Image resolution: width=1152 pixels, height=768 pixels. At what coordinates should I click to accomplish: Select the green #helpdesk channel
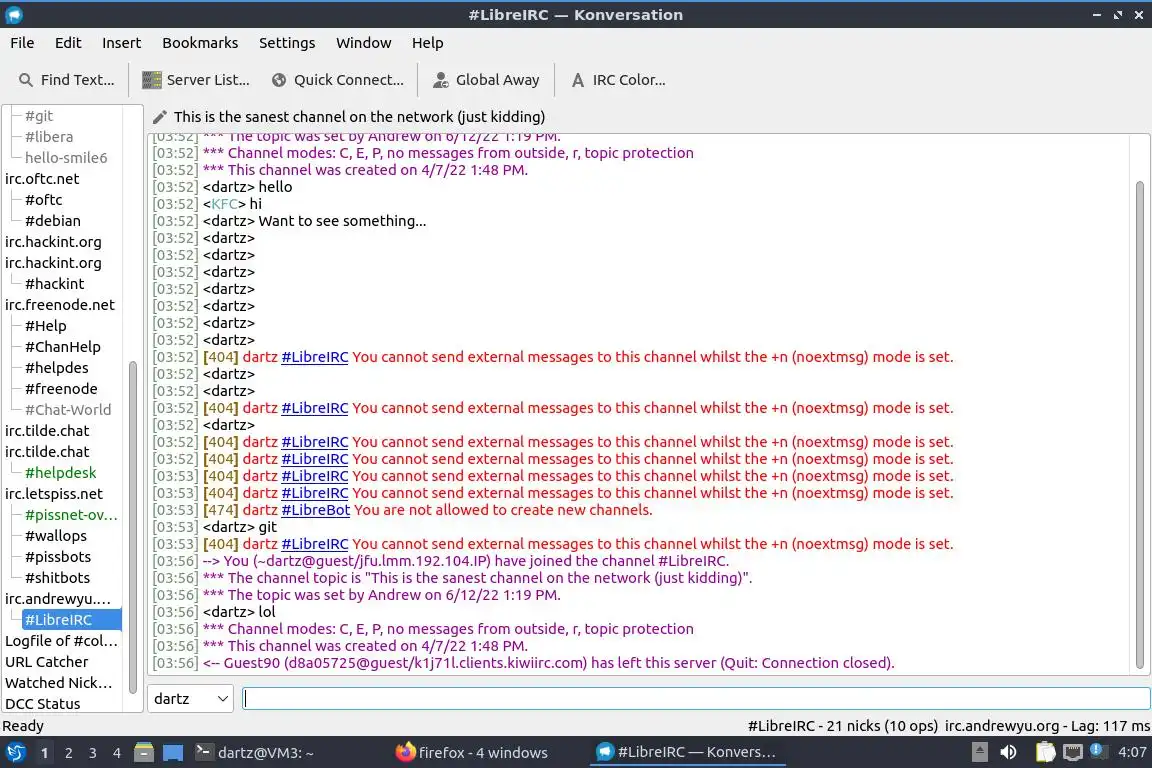click(60, 473)
